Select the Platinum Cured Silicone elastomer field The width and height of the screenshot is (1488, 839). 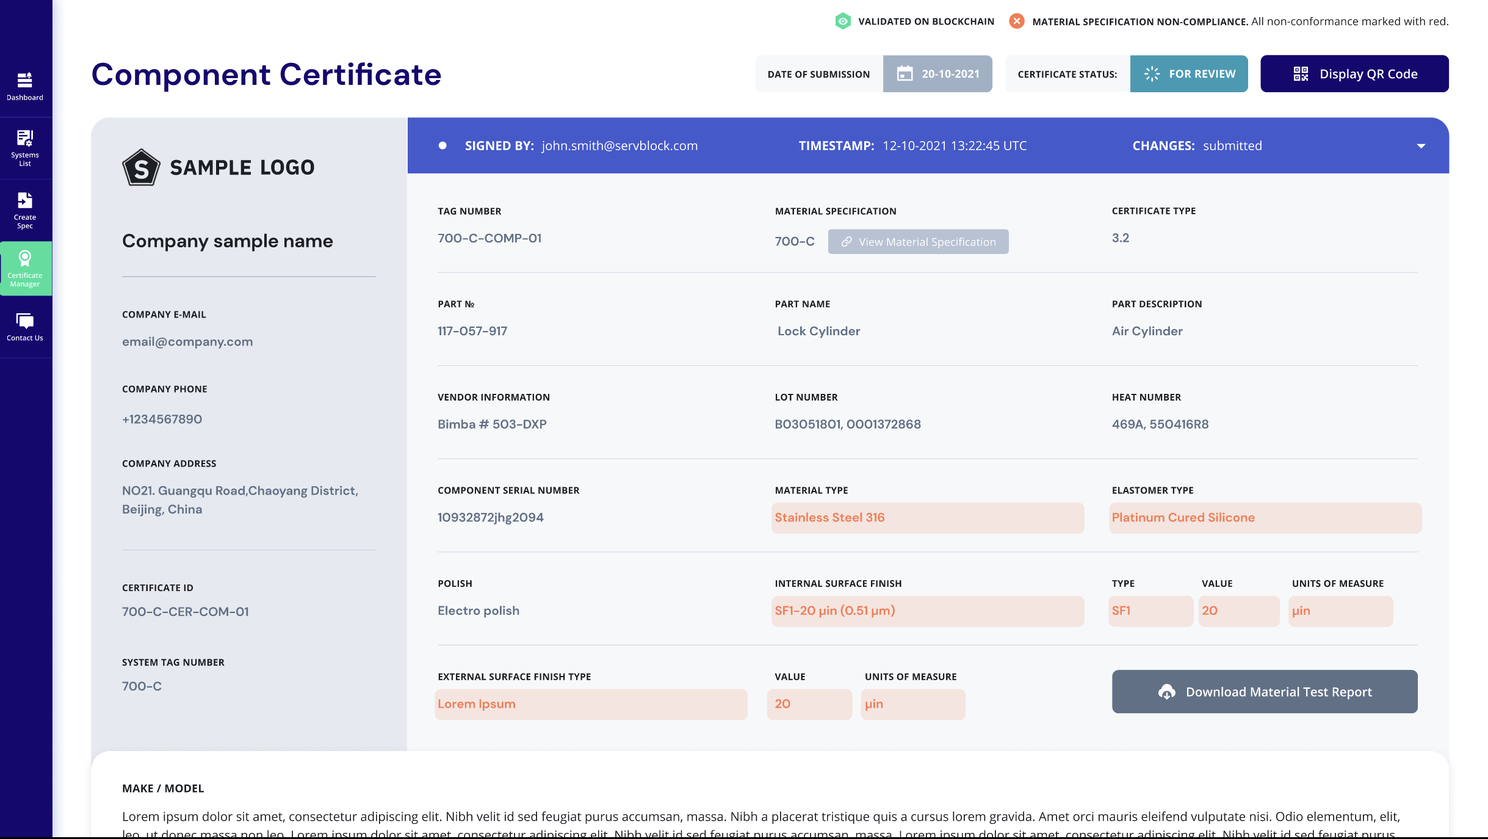1264,518
